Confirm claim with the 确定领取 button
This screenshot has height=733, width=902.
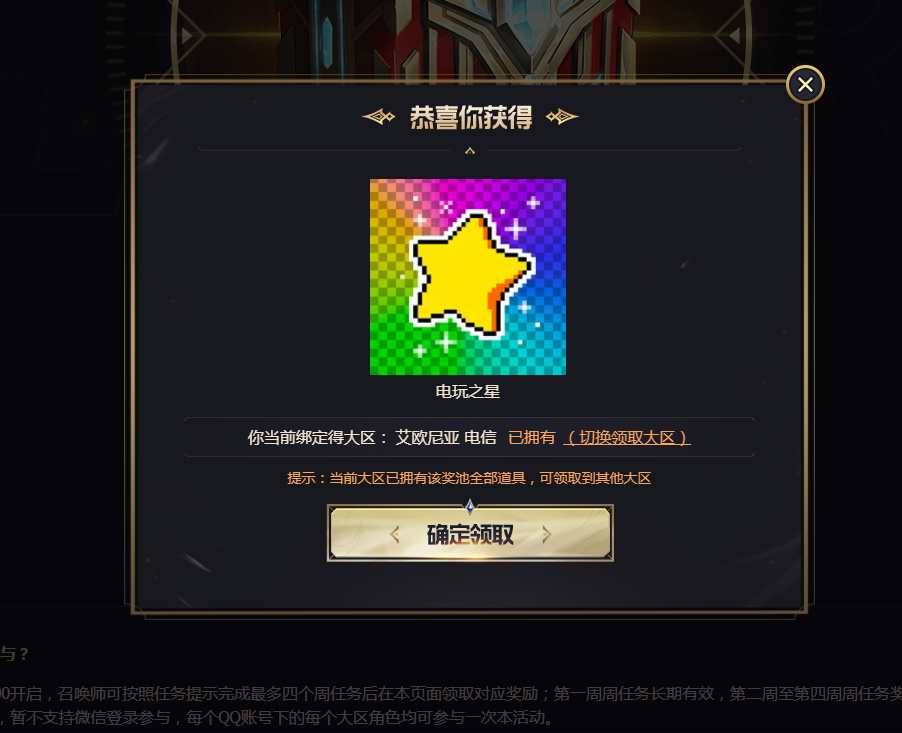point(470,533)
